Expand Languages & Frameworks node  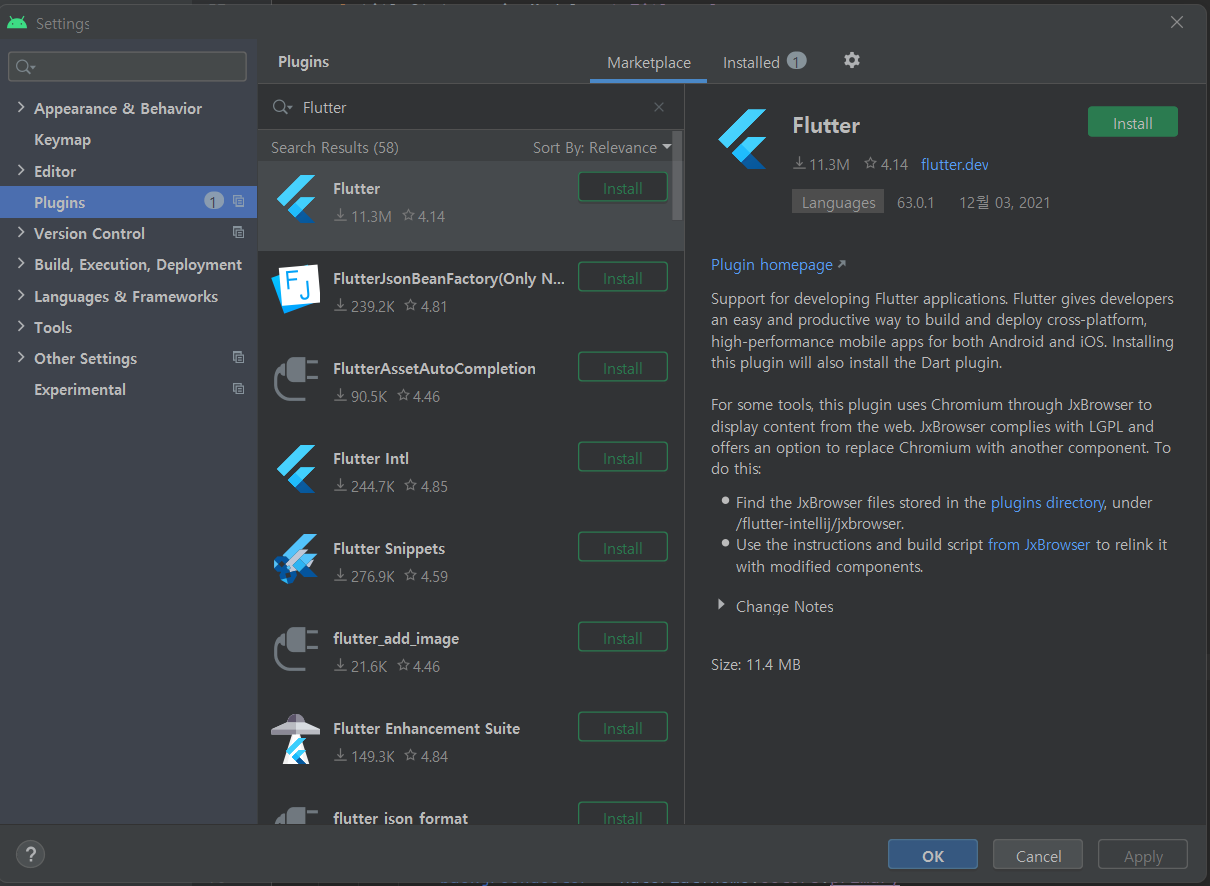pos(21,295)
